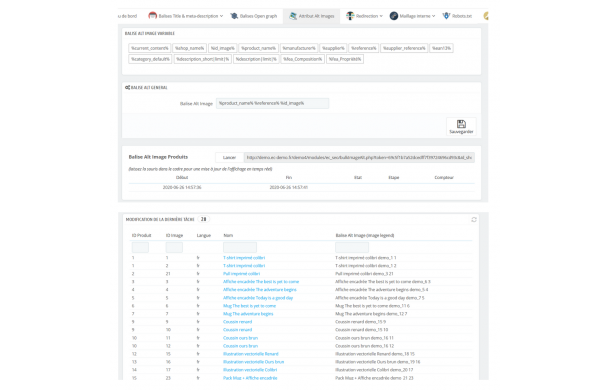Open Affiche encadrée The best is yet to come
The image size is (610, 390).
[x=261, y=282]
